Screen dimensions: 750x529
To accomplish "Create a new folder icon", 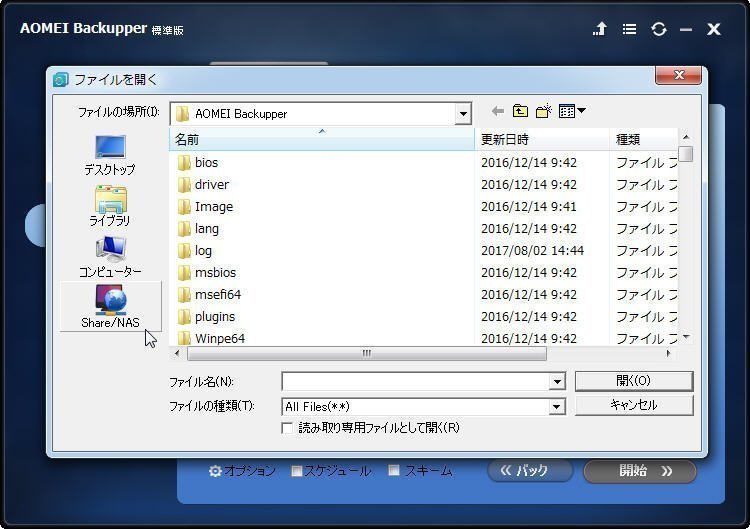I will [x=543, y=111].
